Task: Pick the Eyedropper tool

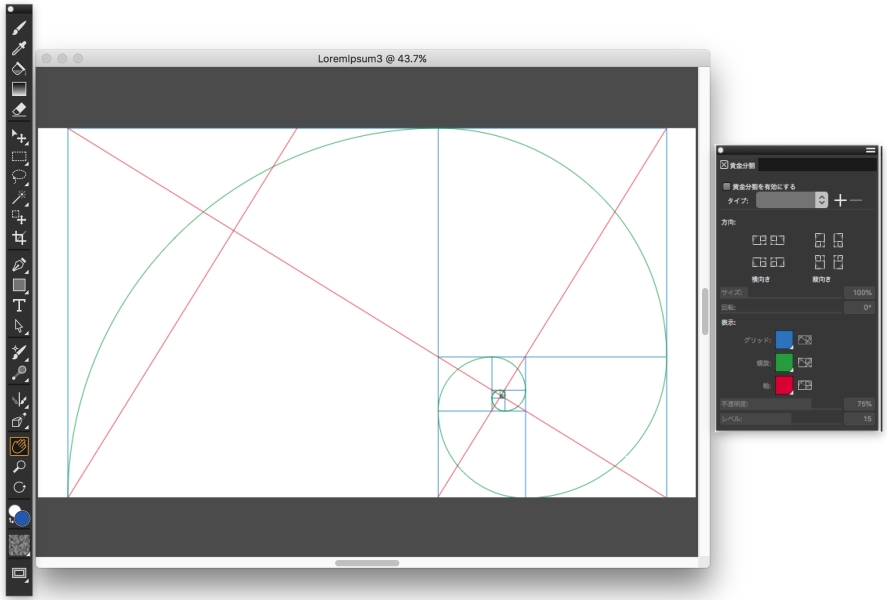Action: pos(19,48)
